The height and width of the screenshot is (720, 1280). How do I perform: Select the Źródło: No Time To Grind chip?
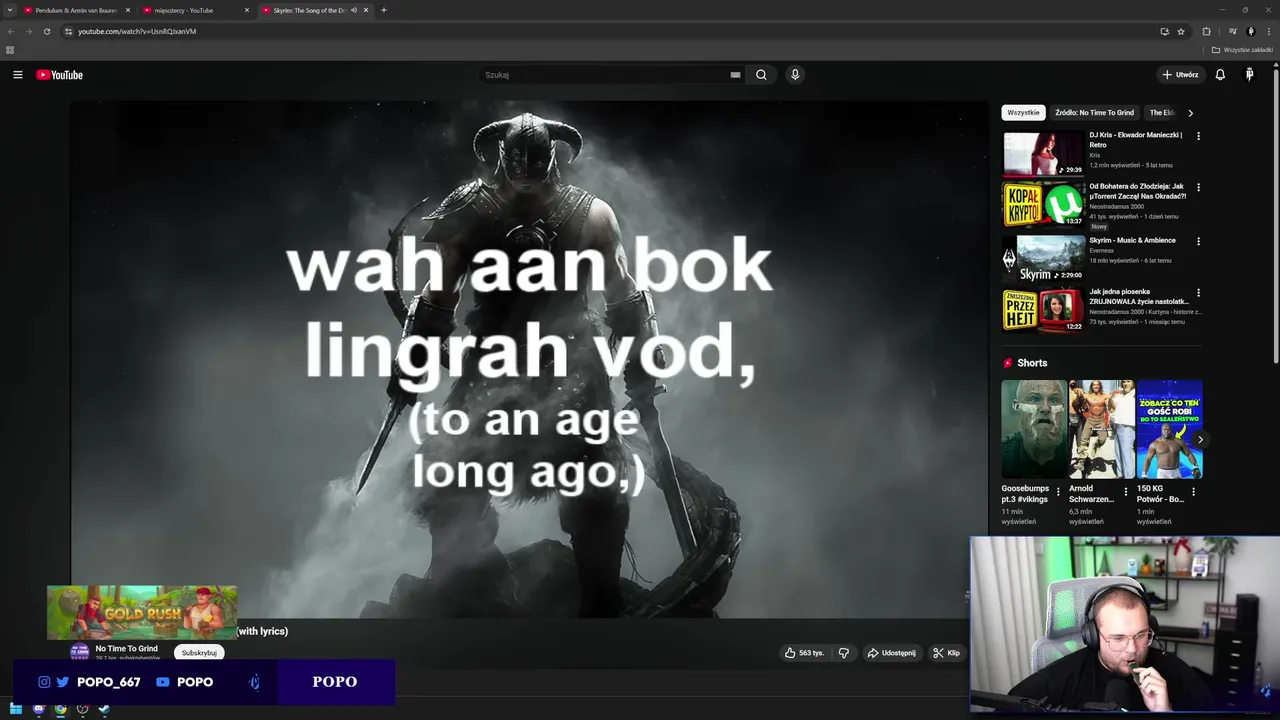pos(1094,113)
